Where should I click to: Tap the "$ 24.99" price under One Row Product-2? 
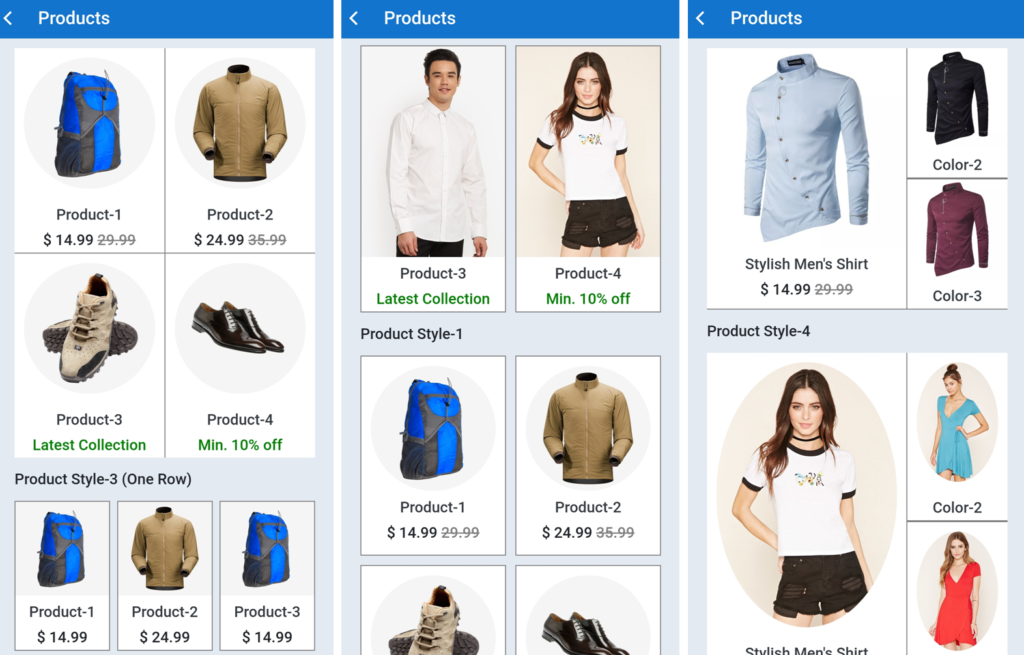165,637
